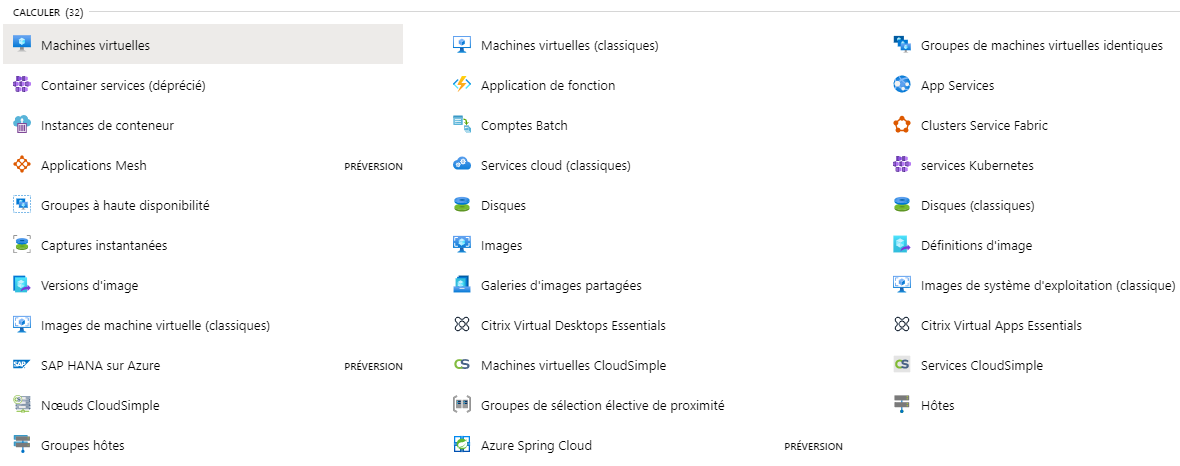Click the Machines virtuelles monitor icon

22,44
